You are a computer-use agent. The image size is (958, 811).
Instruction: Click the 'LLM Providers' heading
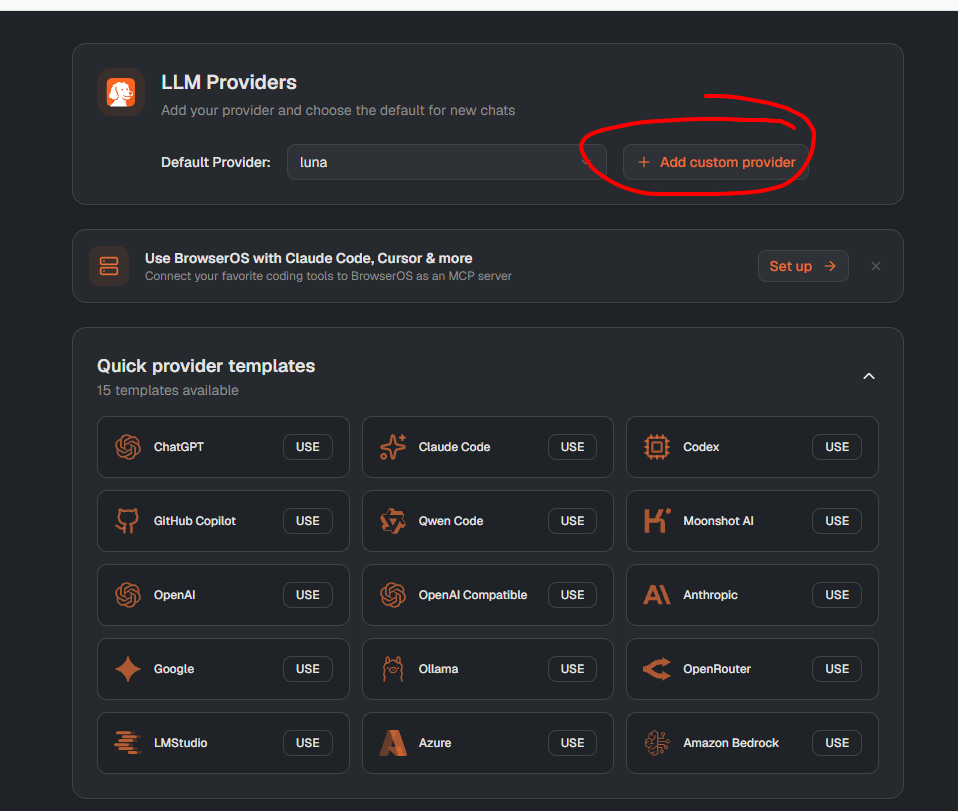pos(229,82)
